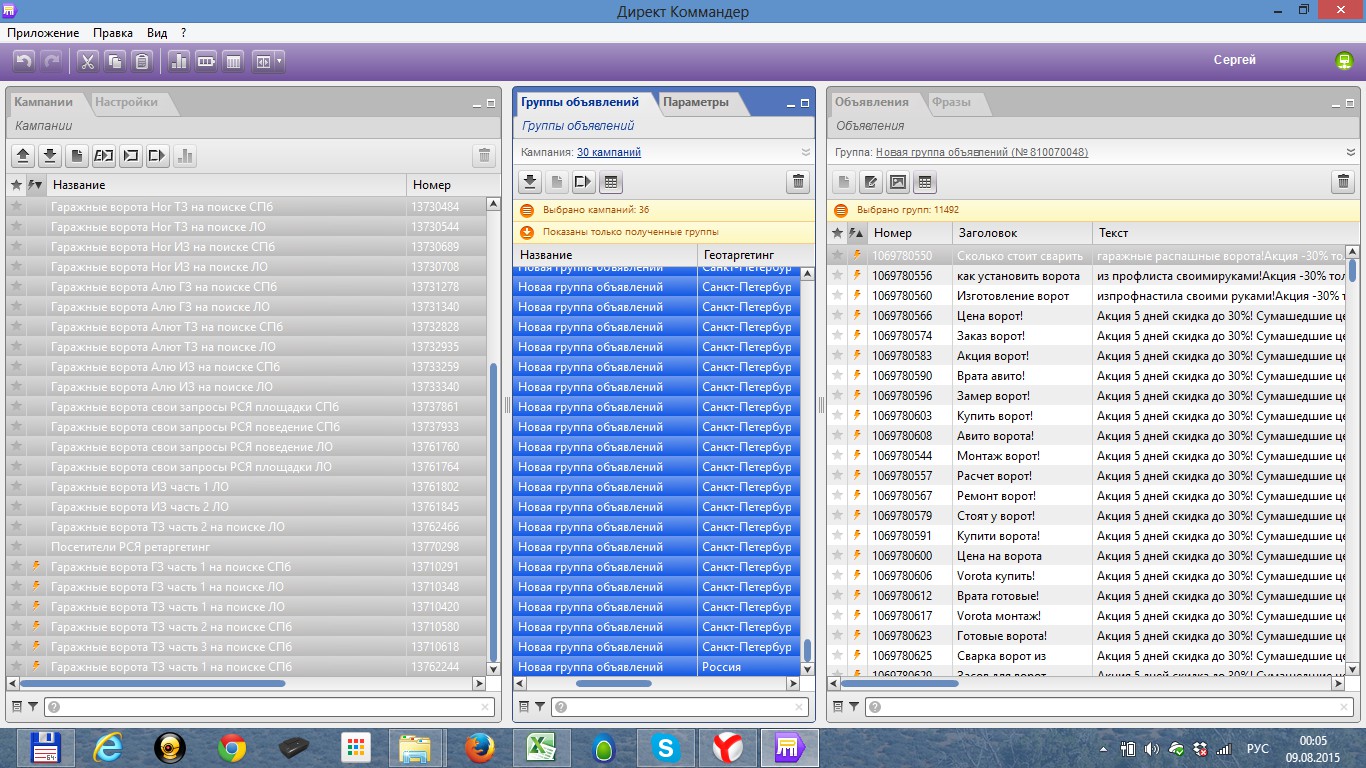The height and width of the screenshot is (768, 1366).
Task: Open grid table icon in Объявления toolbar
Action: [925, 182]
